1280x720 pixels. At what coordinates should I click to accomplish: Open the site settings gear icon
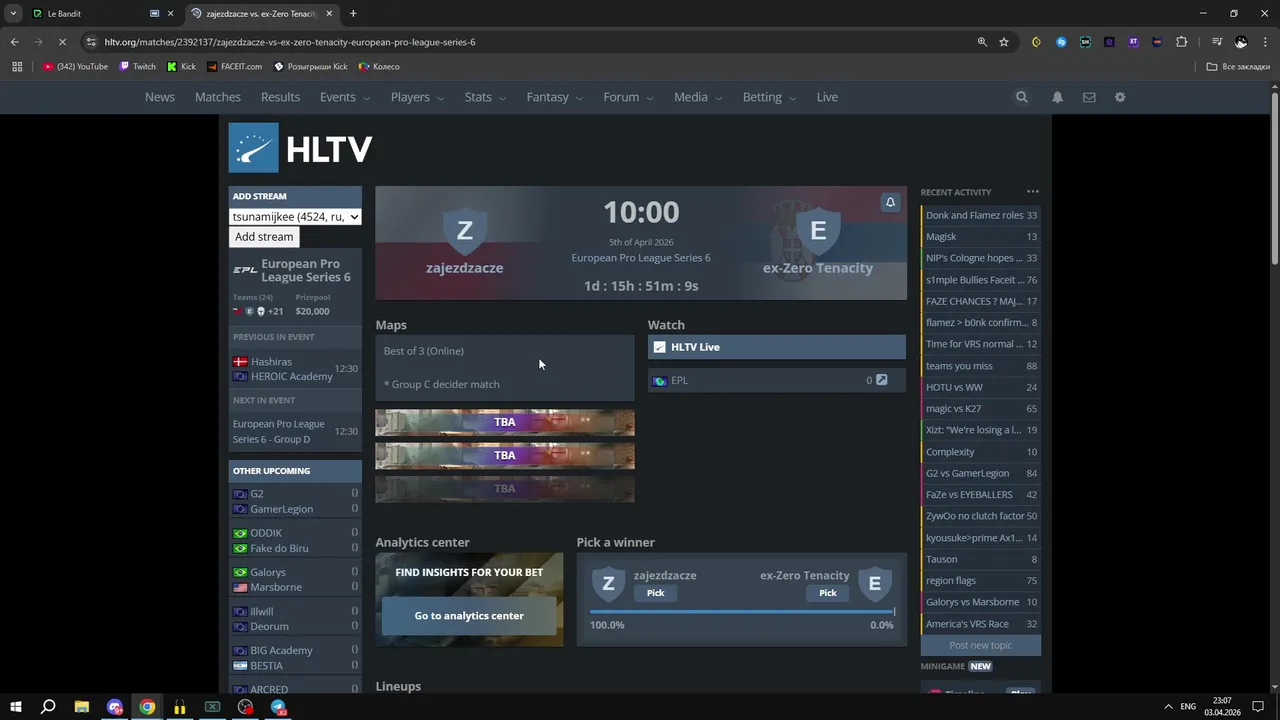[1120, 97]
